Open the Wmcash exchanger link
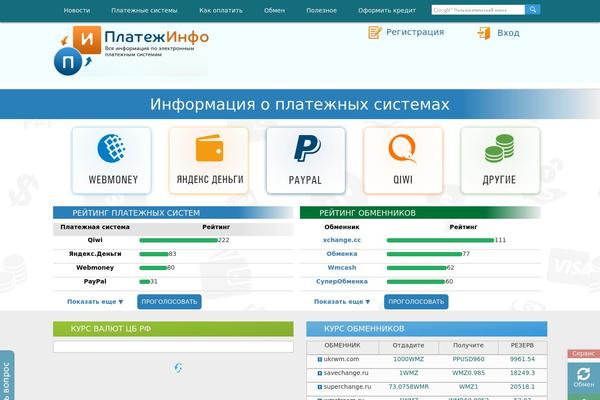 (x=342, y=268)
